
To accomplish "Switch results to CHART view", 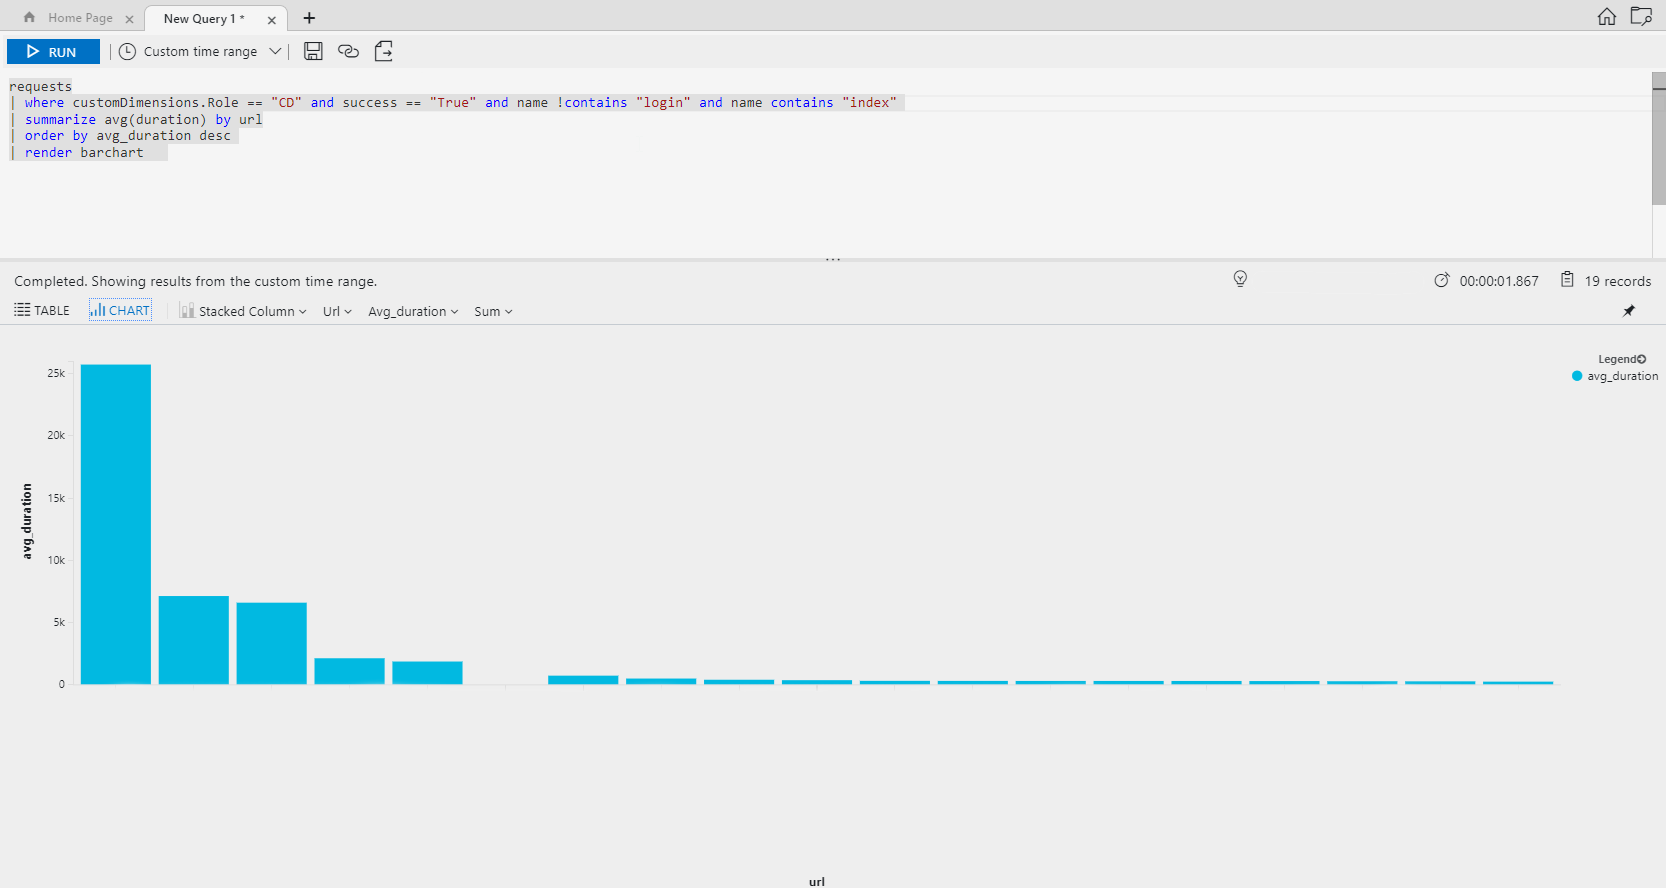I will coord(120,311).
